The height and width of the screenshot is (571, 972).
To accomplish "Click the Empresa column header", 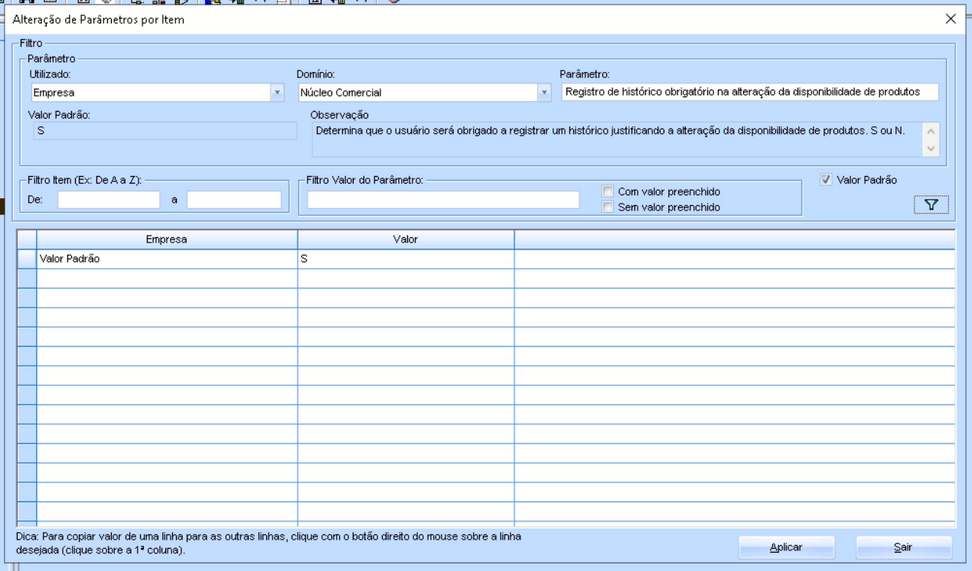I will pos(166,240).
